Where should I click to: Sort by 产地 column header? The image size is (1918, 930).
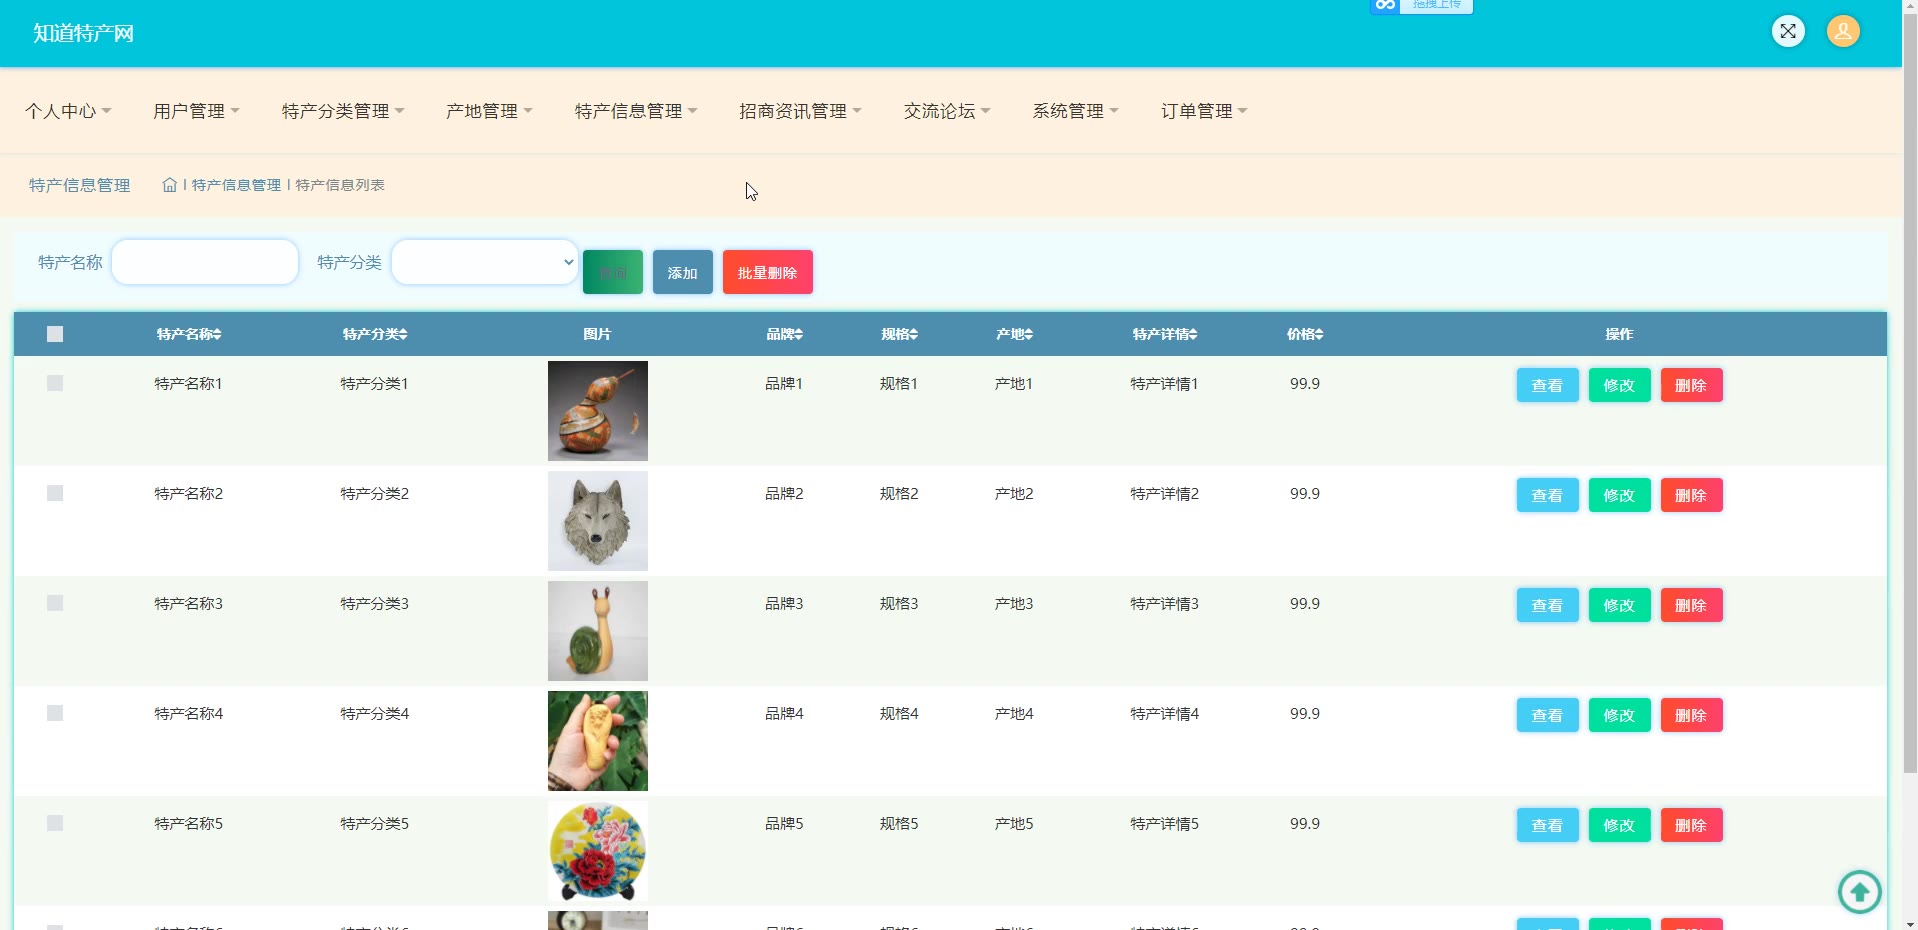point(1014,334)
